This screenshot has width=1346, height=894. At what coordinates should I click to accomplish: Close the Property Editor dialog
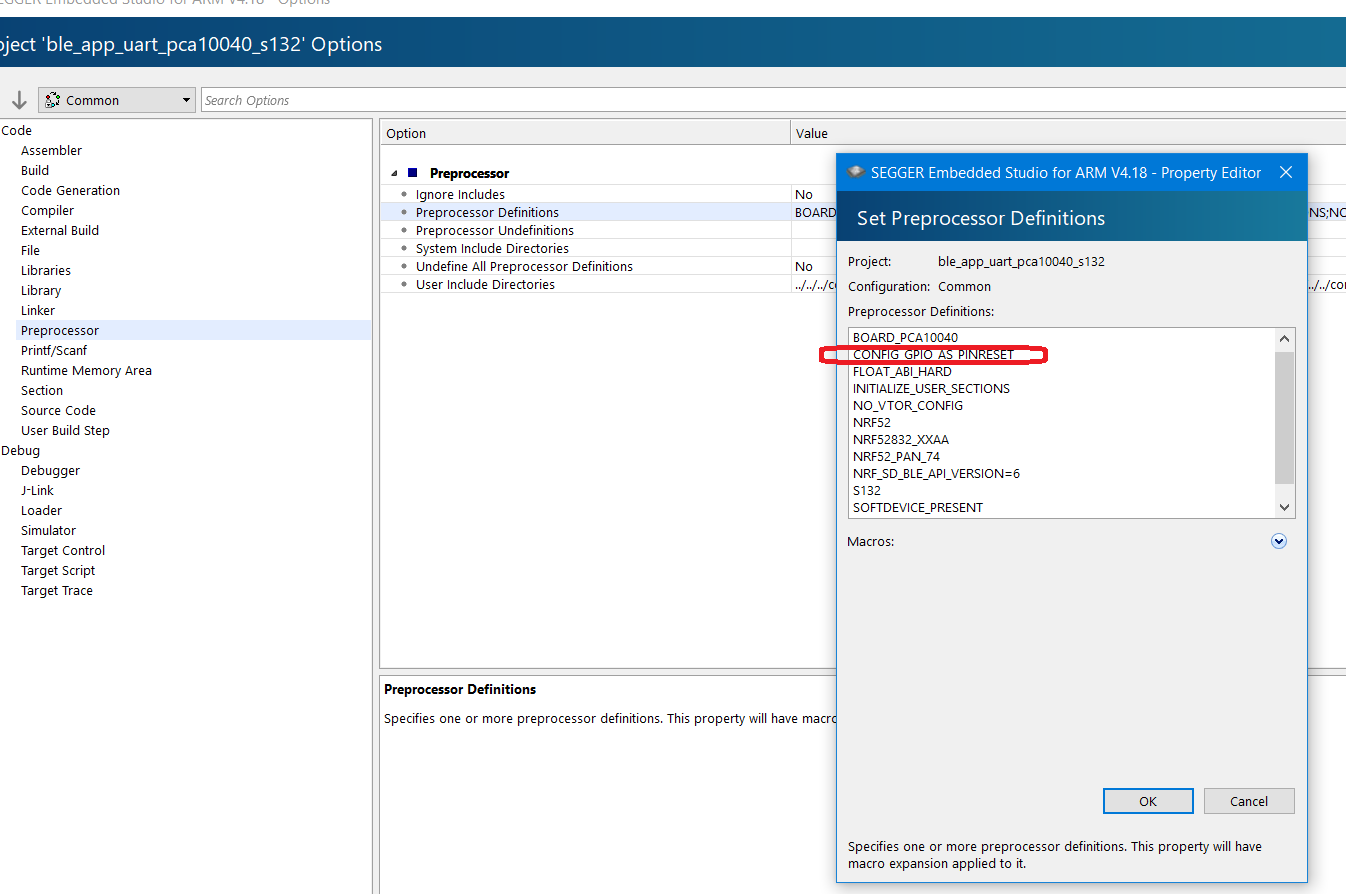point(1286,172)
